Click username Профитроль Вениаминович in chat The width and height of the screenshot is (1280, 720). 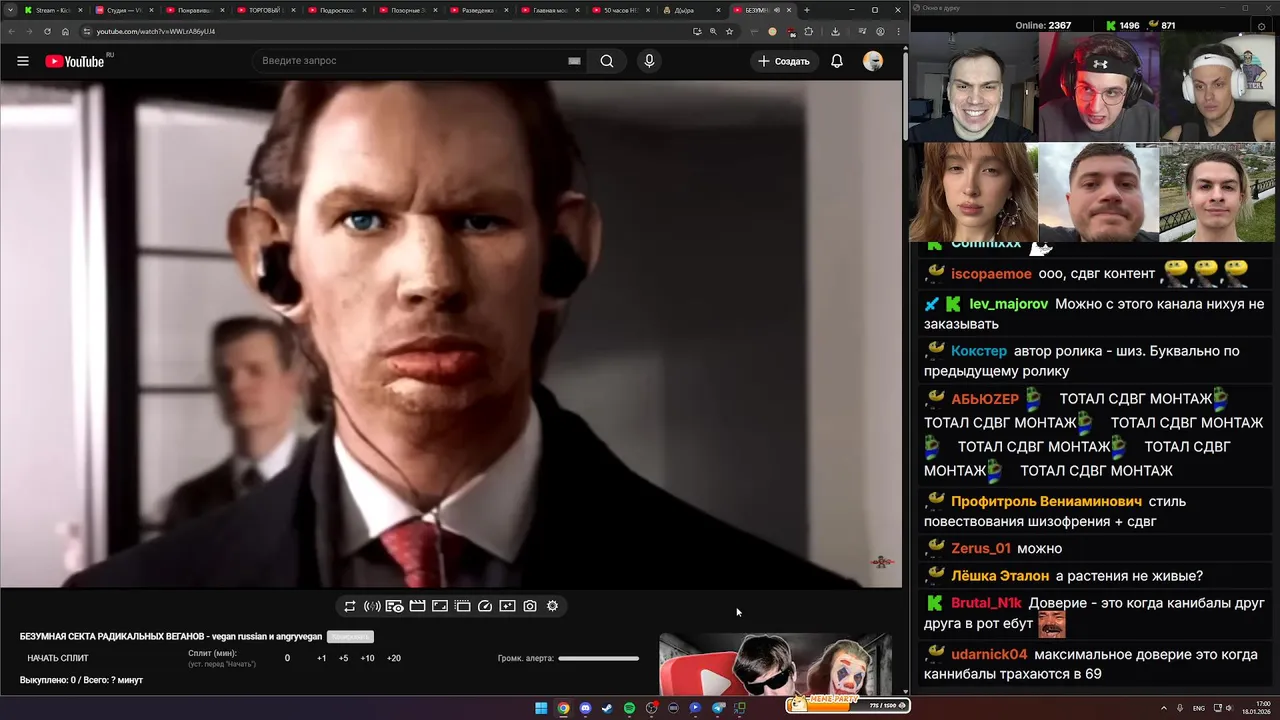[x=1046, y=501]
